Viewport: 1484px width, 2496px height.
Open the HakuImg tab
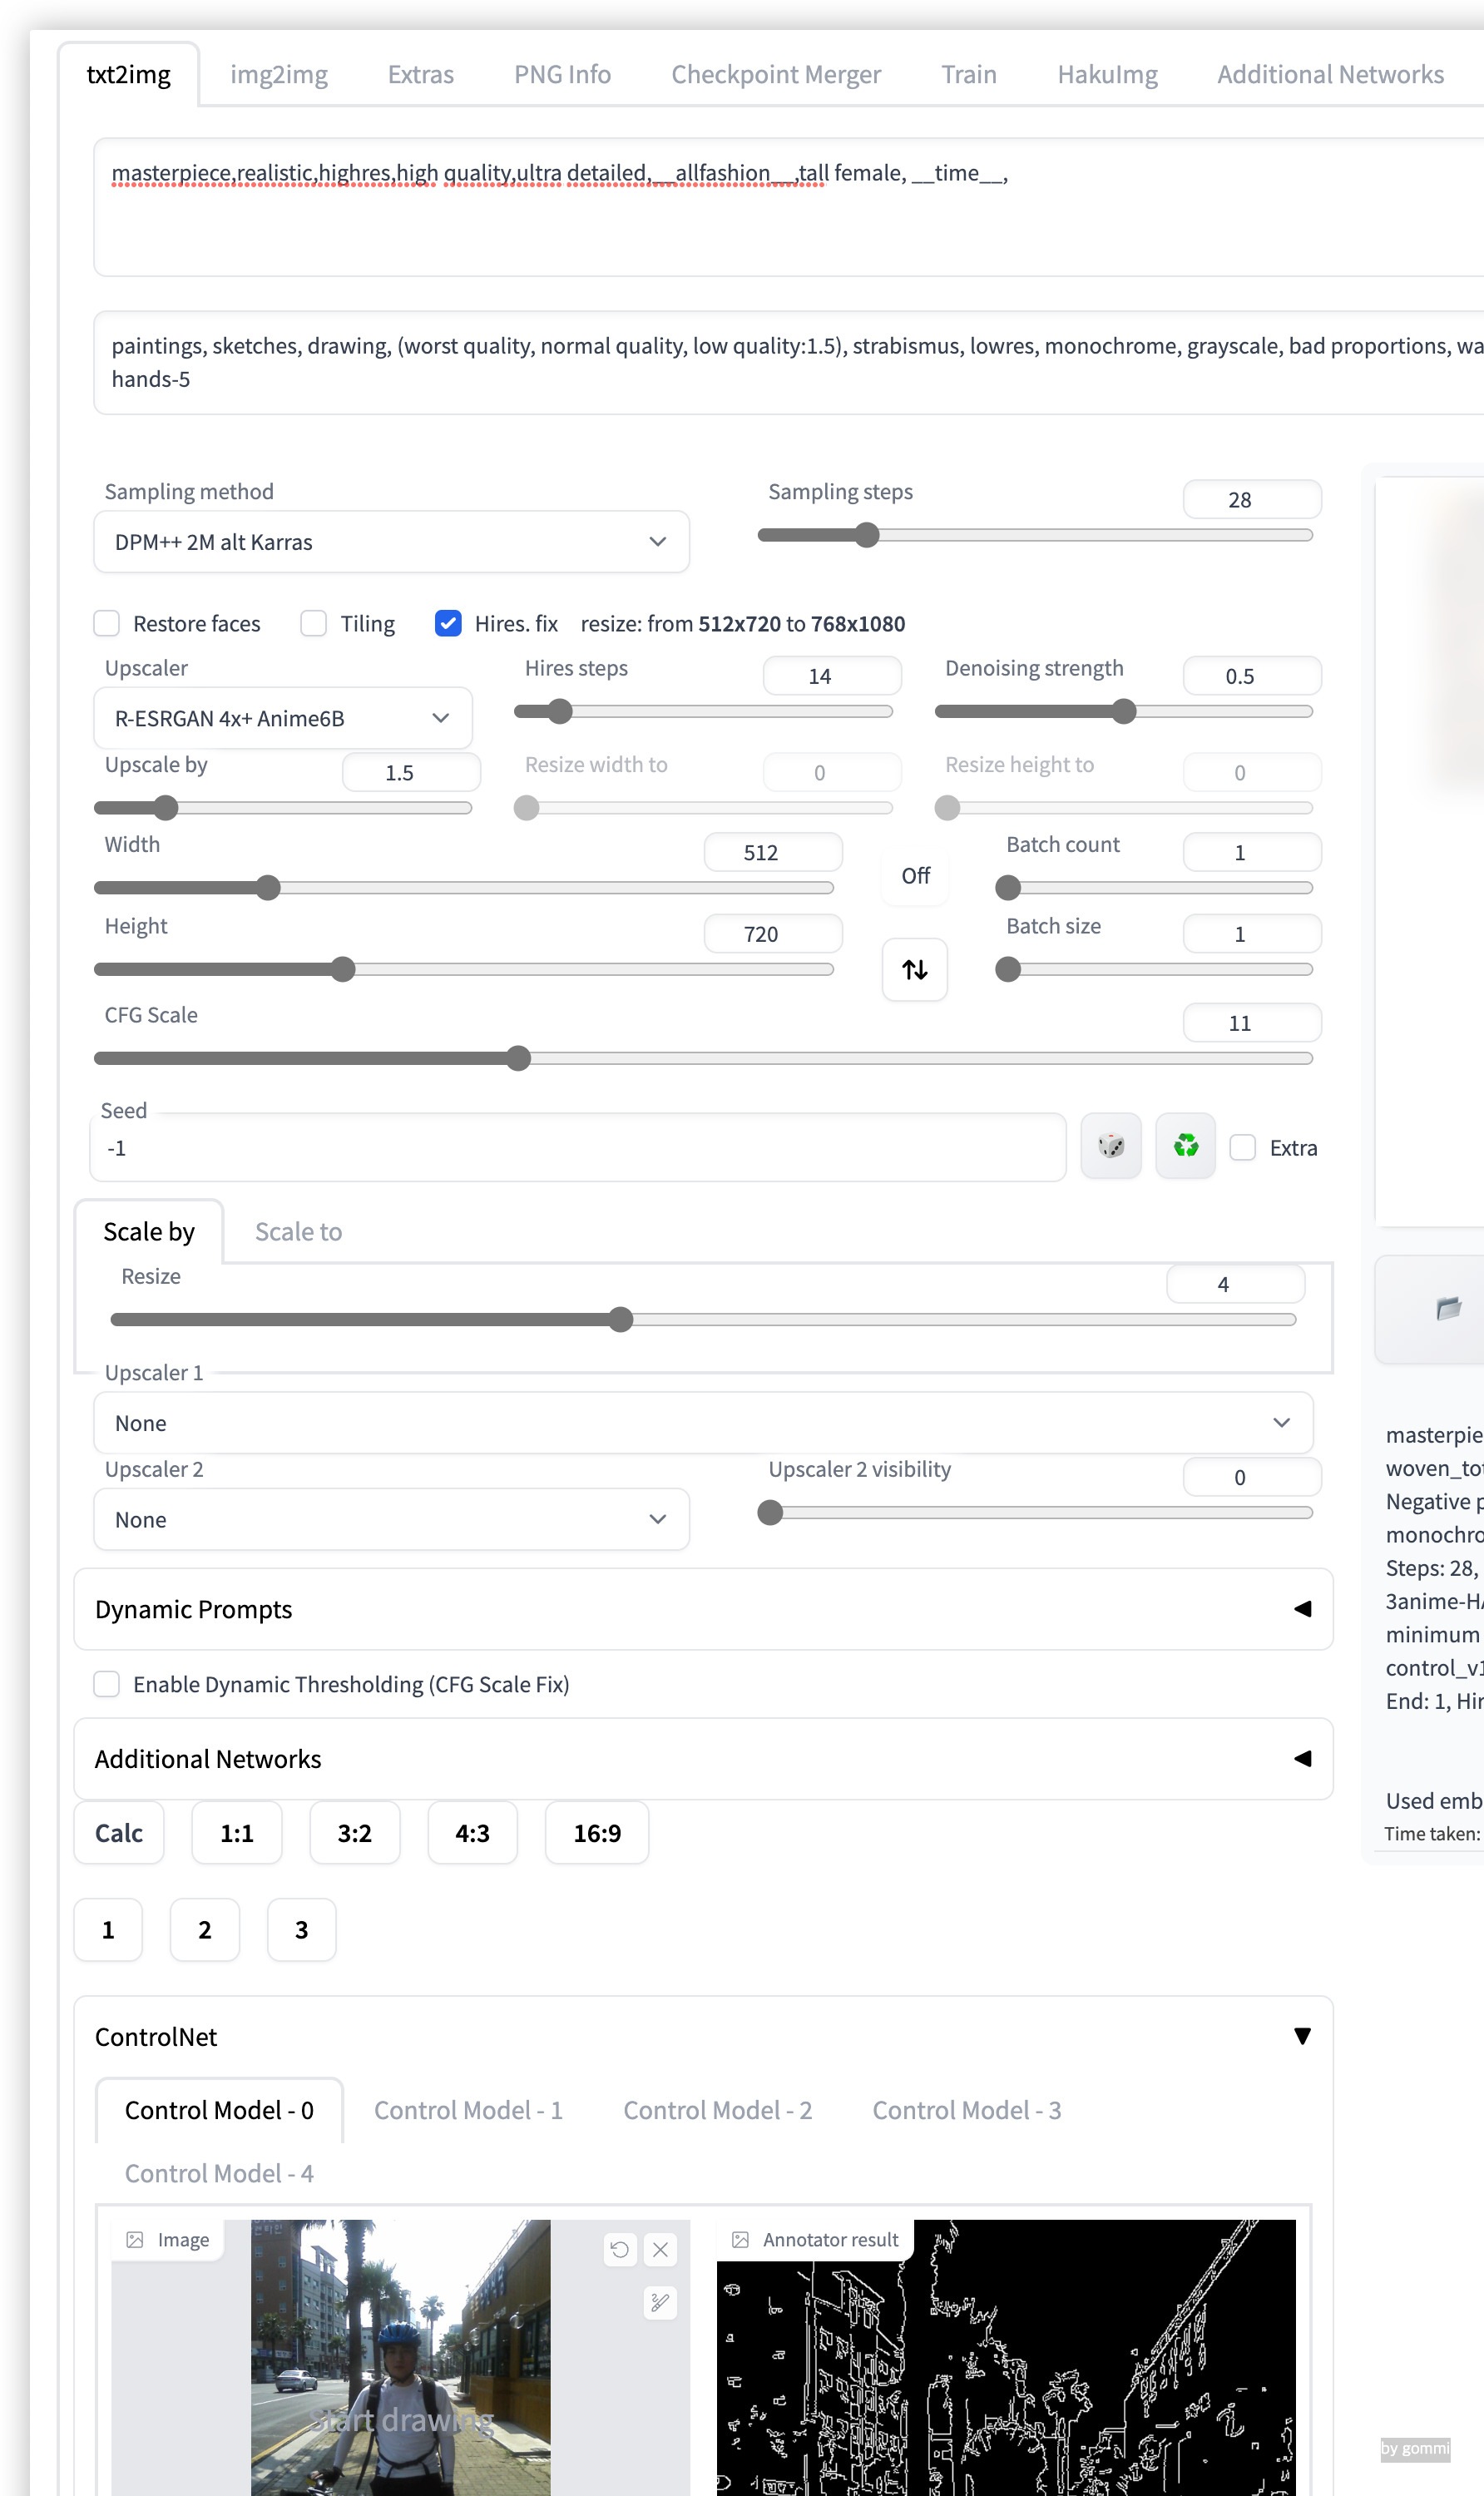[x=1107, y=75]
